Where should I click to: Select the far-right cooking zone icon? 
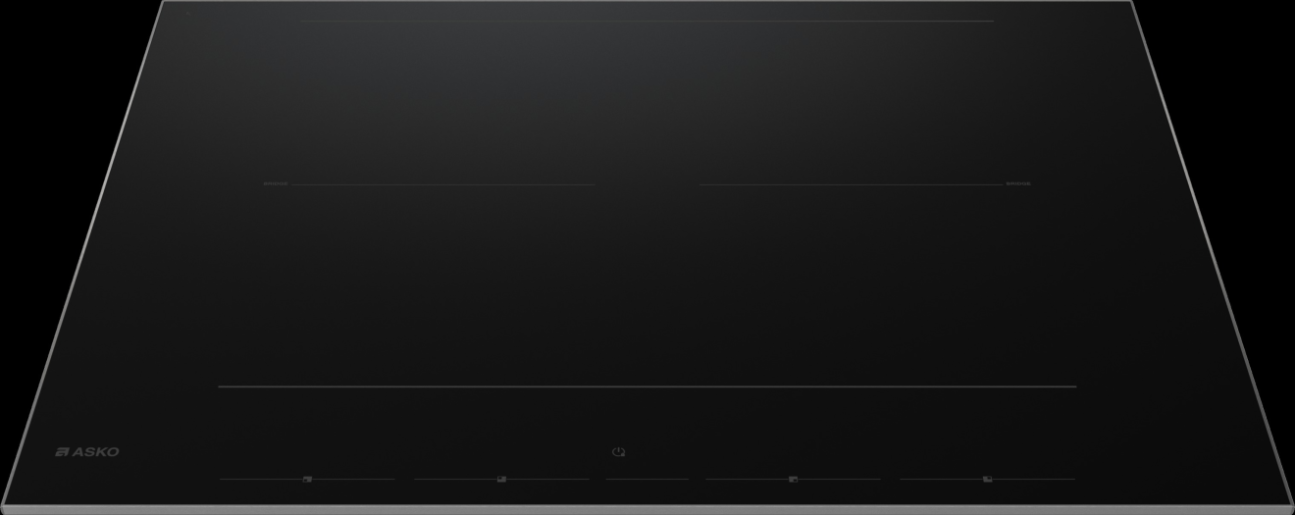(987, 480)
